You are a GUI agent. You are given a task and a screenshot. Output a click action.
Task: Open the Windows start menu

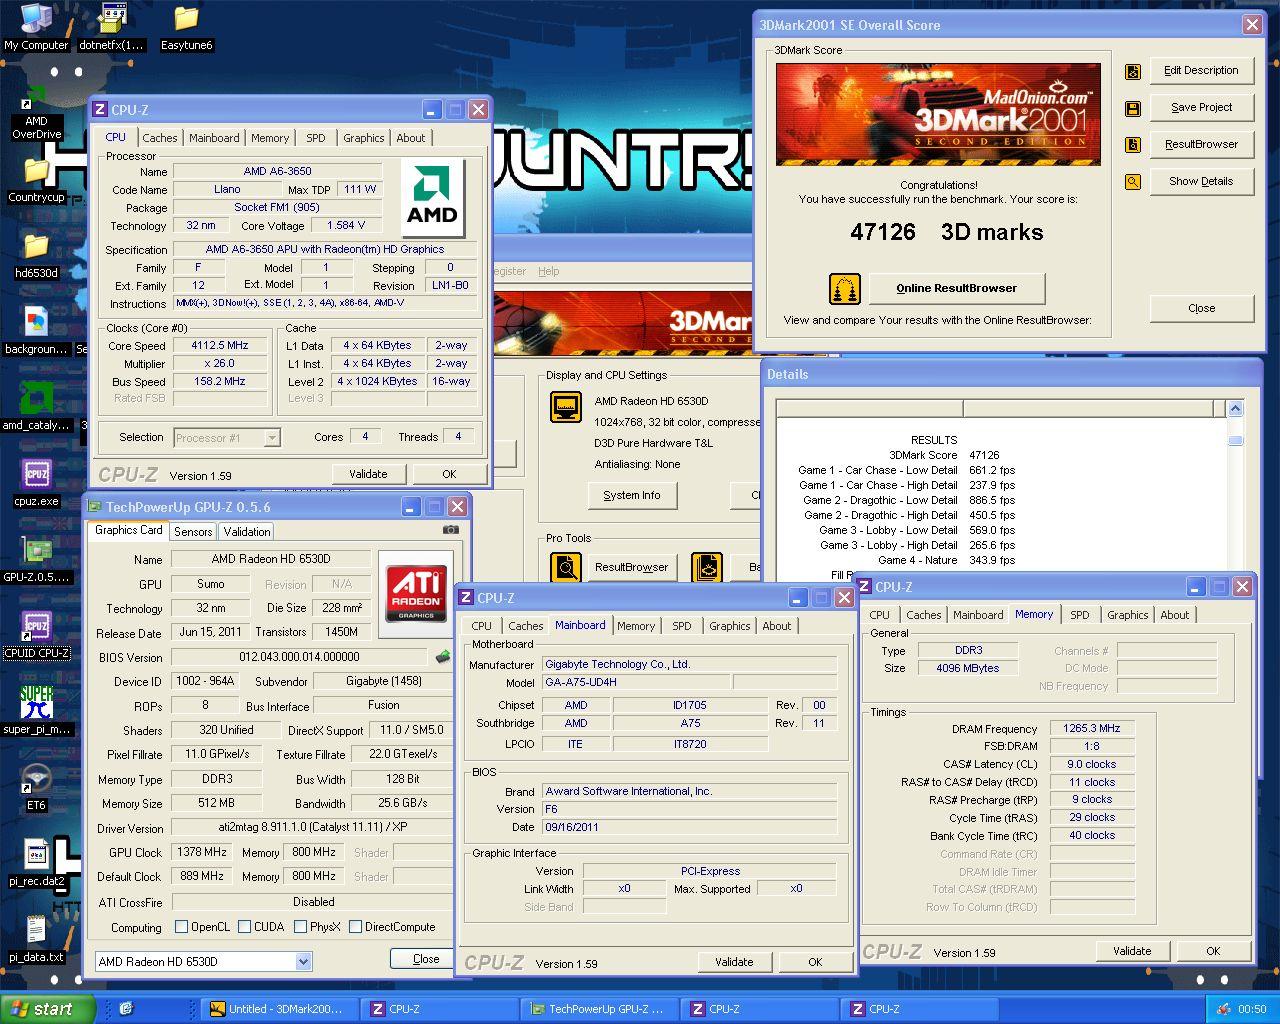48,1009
